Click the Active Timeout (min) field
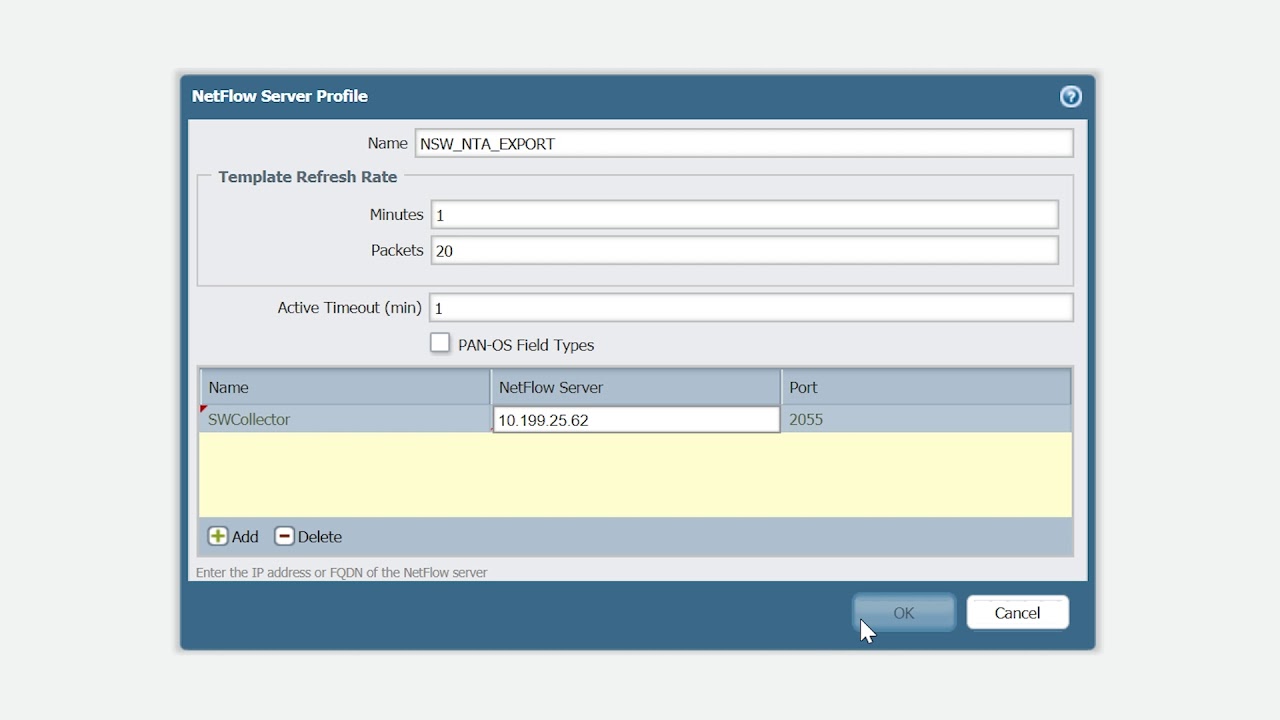 751,308
